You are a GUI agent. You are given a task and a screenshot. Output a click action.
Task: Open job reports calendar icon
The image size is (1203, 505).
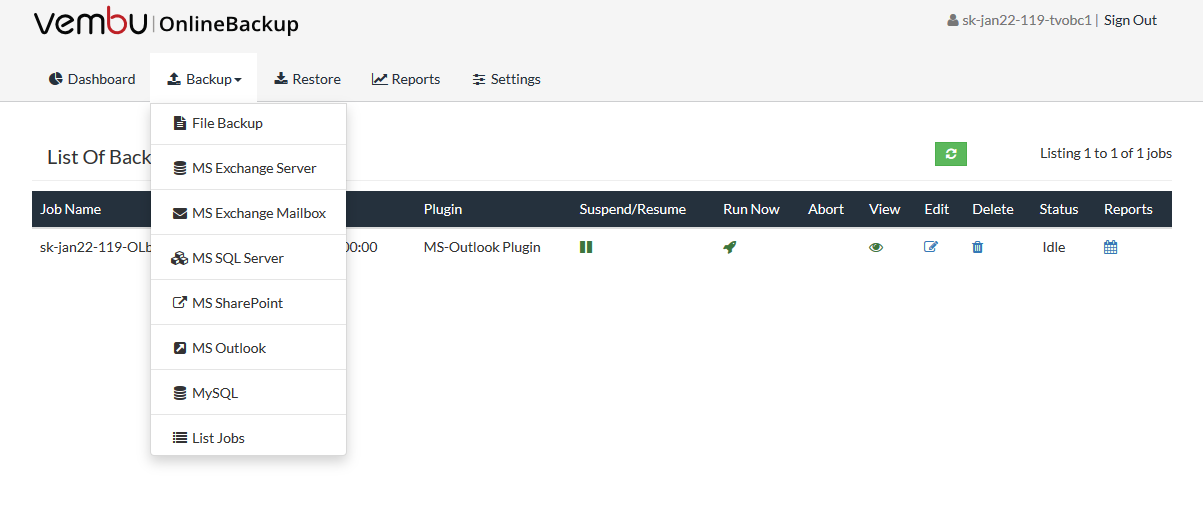click(1110, 247)
